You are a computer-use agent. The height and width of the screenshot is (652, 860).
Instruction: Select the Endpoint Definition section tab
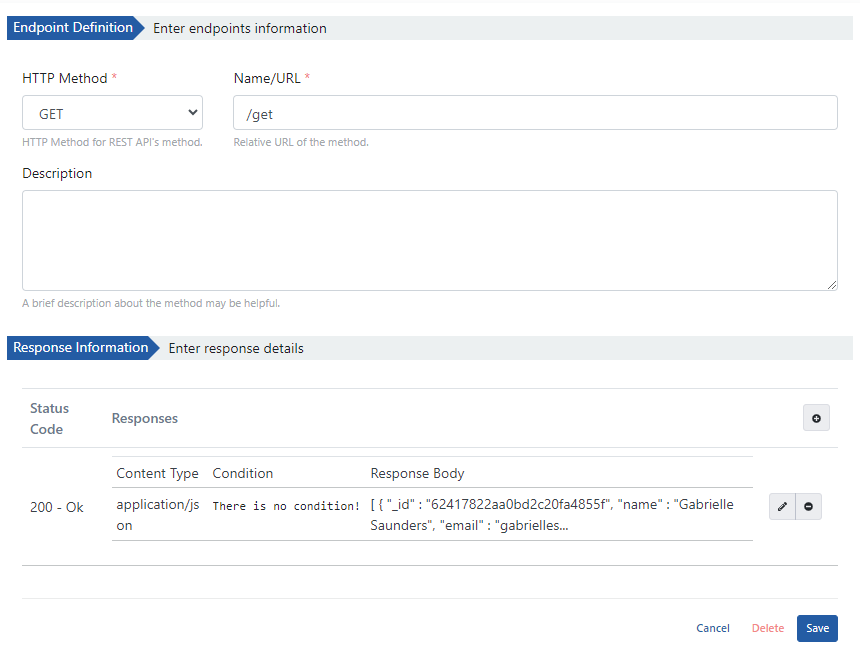pyautogui.click(x=73, y=28)
